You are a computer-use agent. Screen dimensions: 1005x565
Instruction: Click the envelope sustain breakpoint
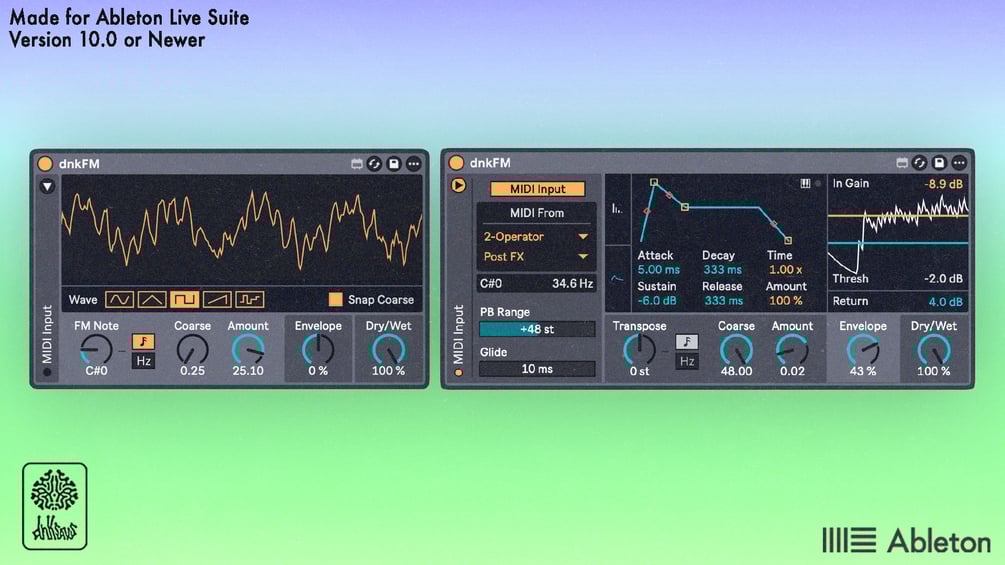[685, 207]
